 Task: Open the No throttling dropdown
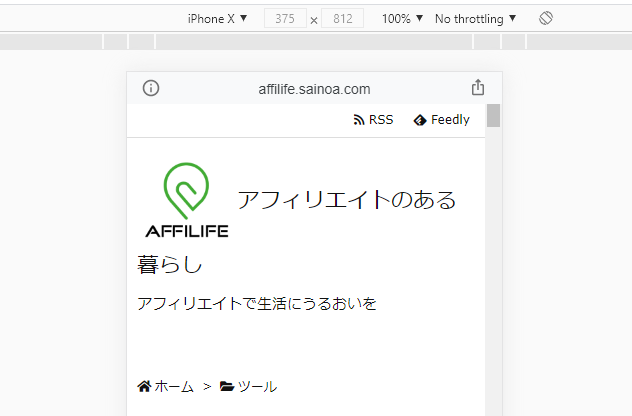click(x=475, y=19)
